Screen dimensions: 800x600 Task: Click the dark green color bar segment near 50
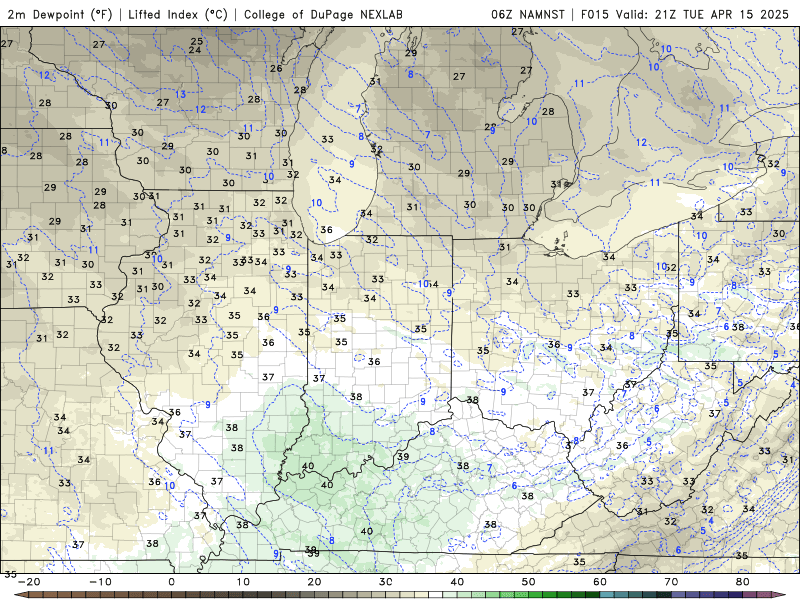pyautogui.click(x=536, y=595)
